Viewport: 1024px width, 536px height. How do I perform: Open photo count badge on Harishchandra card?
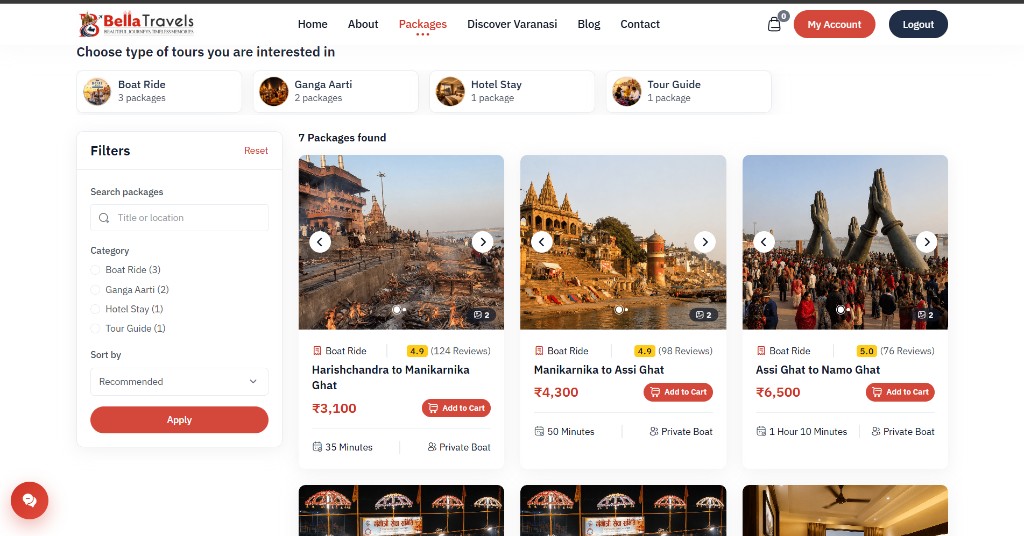(482, 315)
